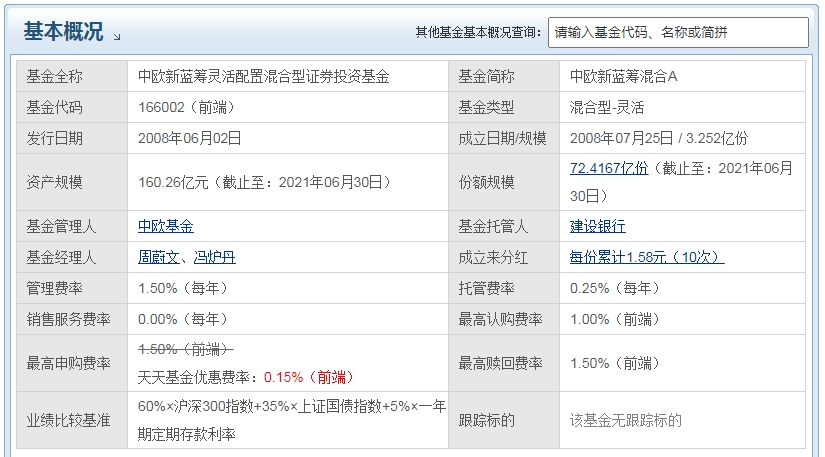Viewport: 825px width, 457px height.
Task: Click the 该基金无跟踪标的 tracking target text
Action: click(625, 420)
